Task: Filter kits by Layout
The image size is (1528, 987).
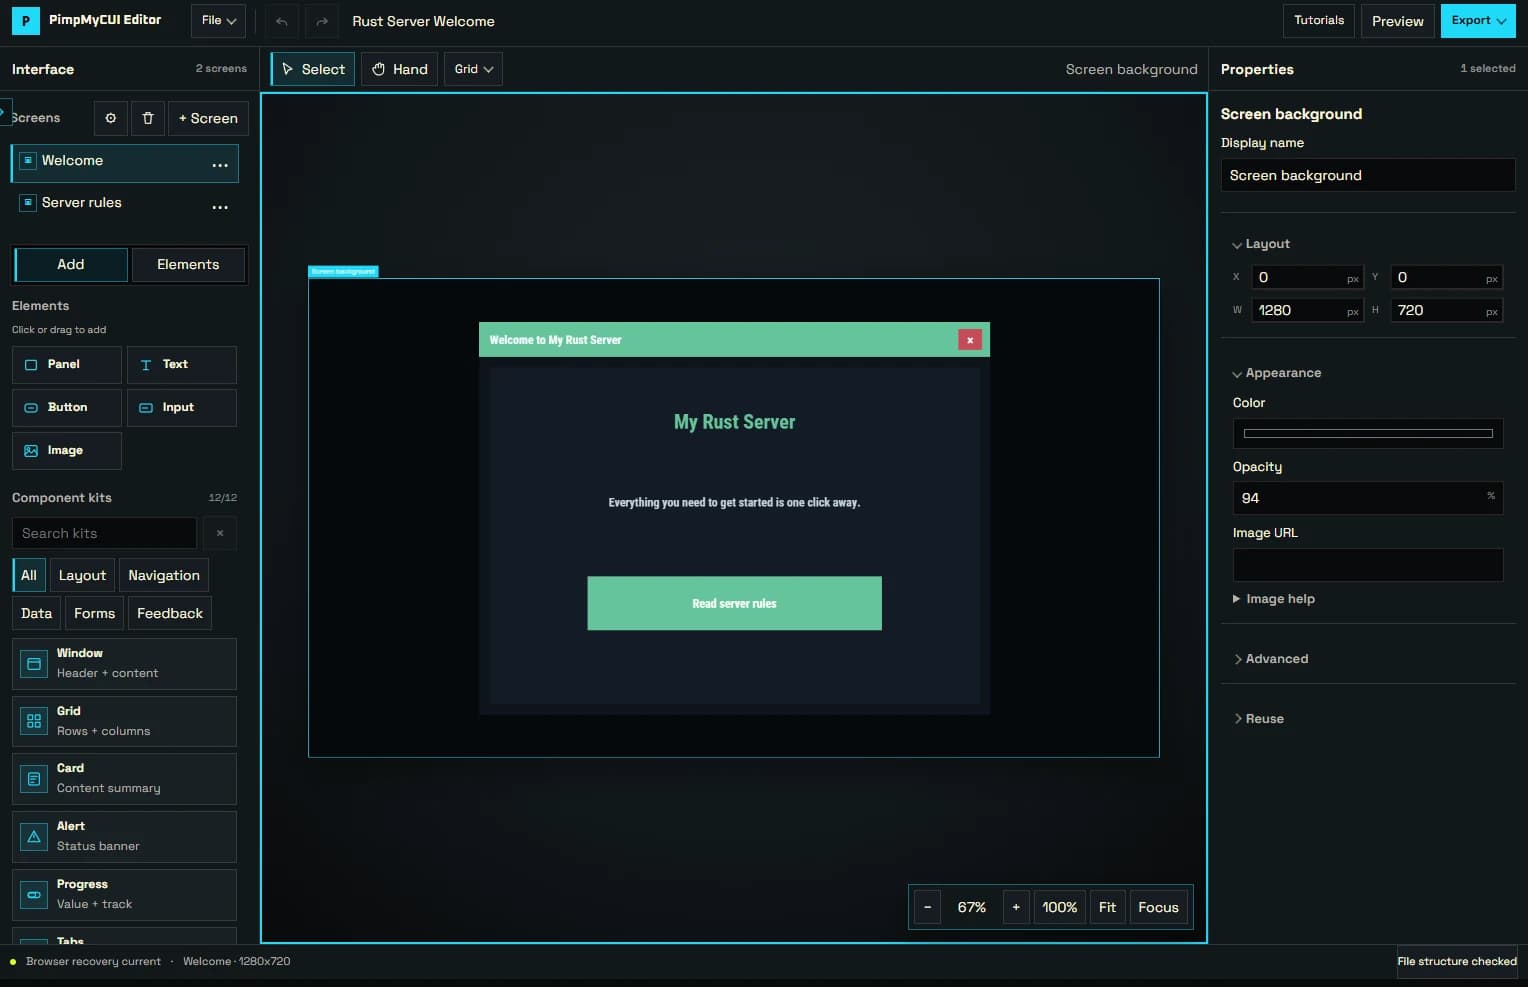Action: [x=82, y=576]
